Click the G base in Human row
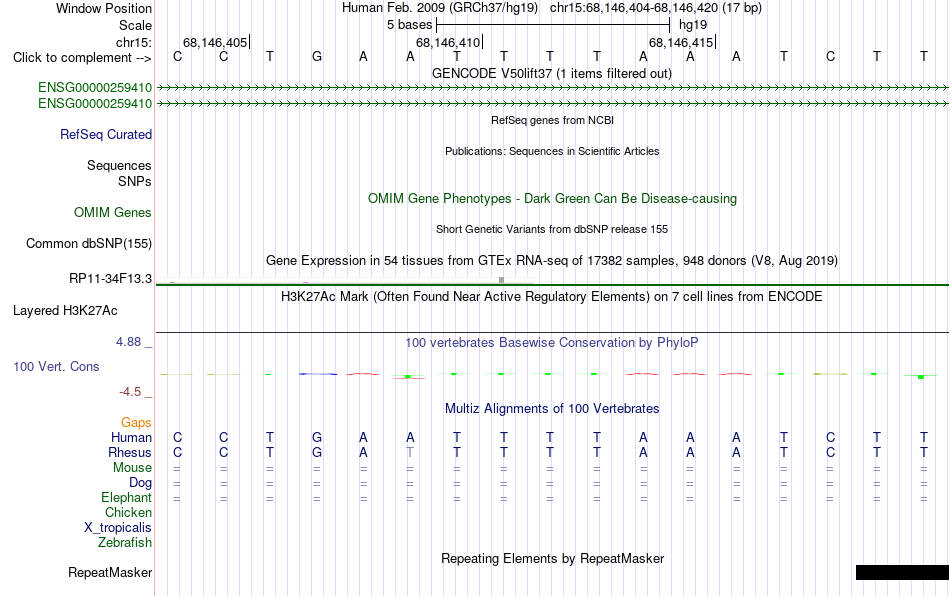The height and width of the screenshot is (596, 950). coord(317,437)
